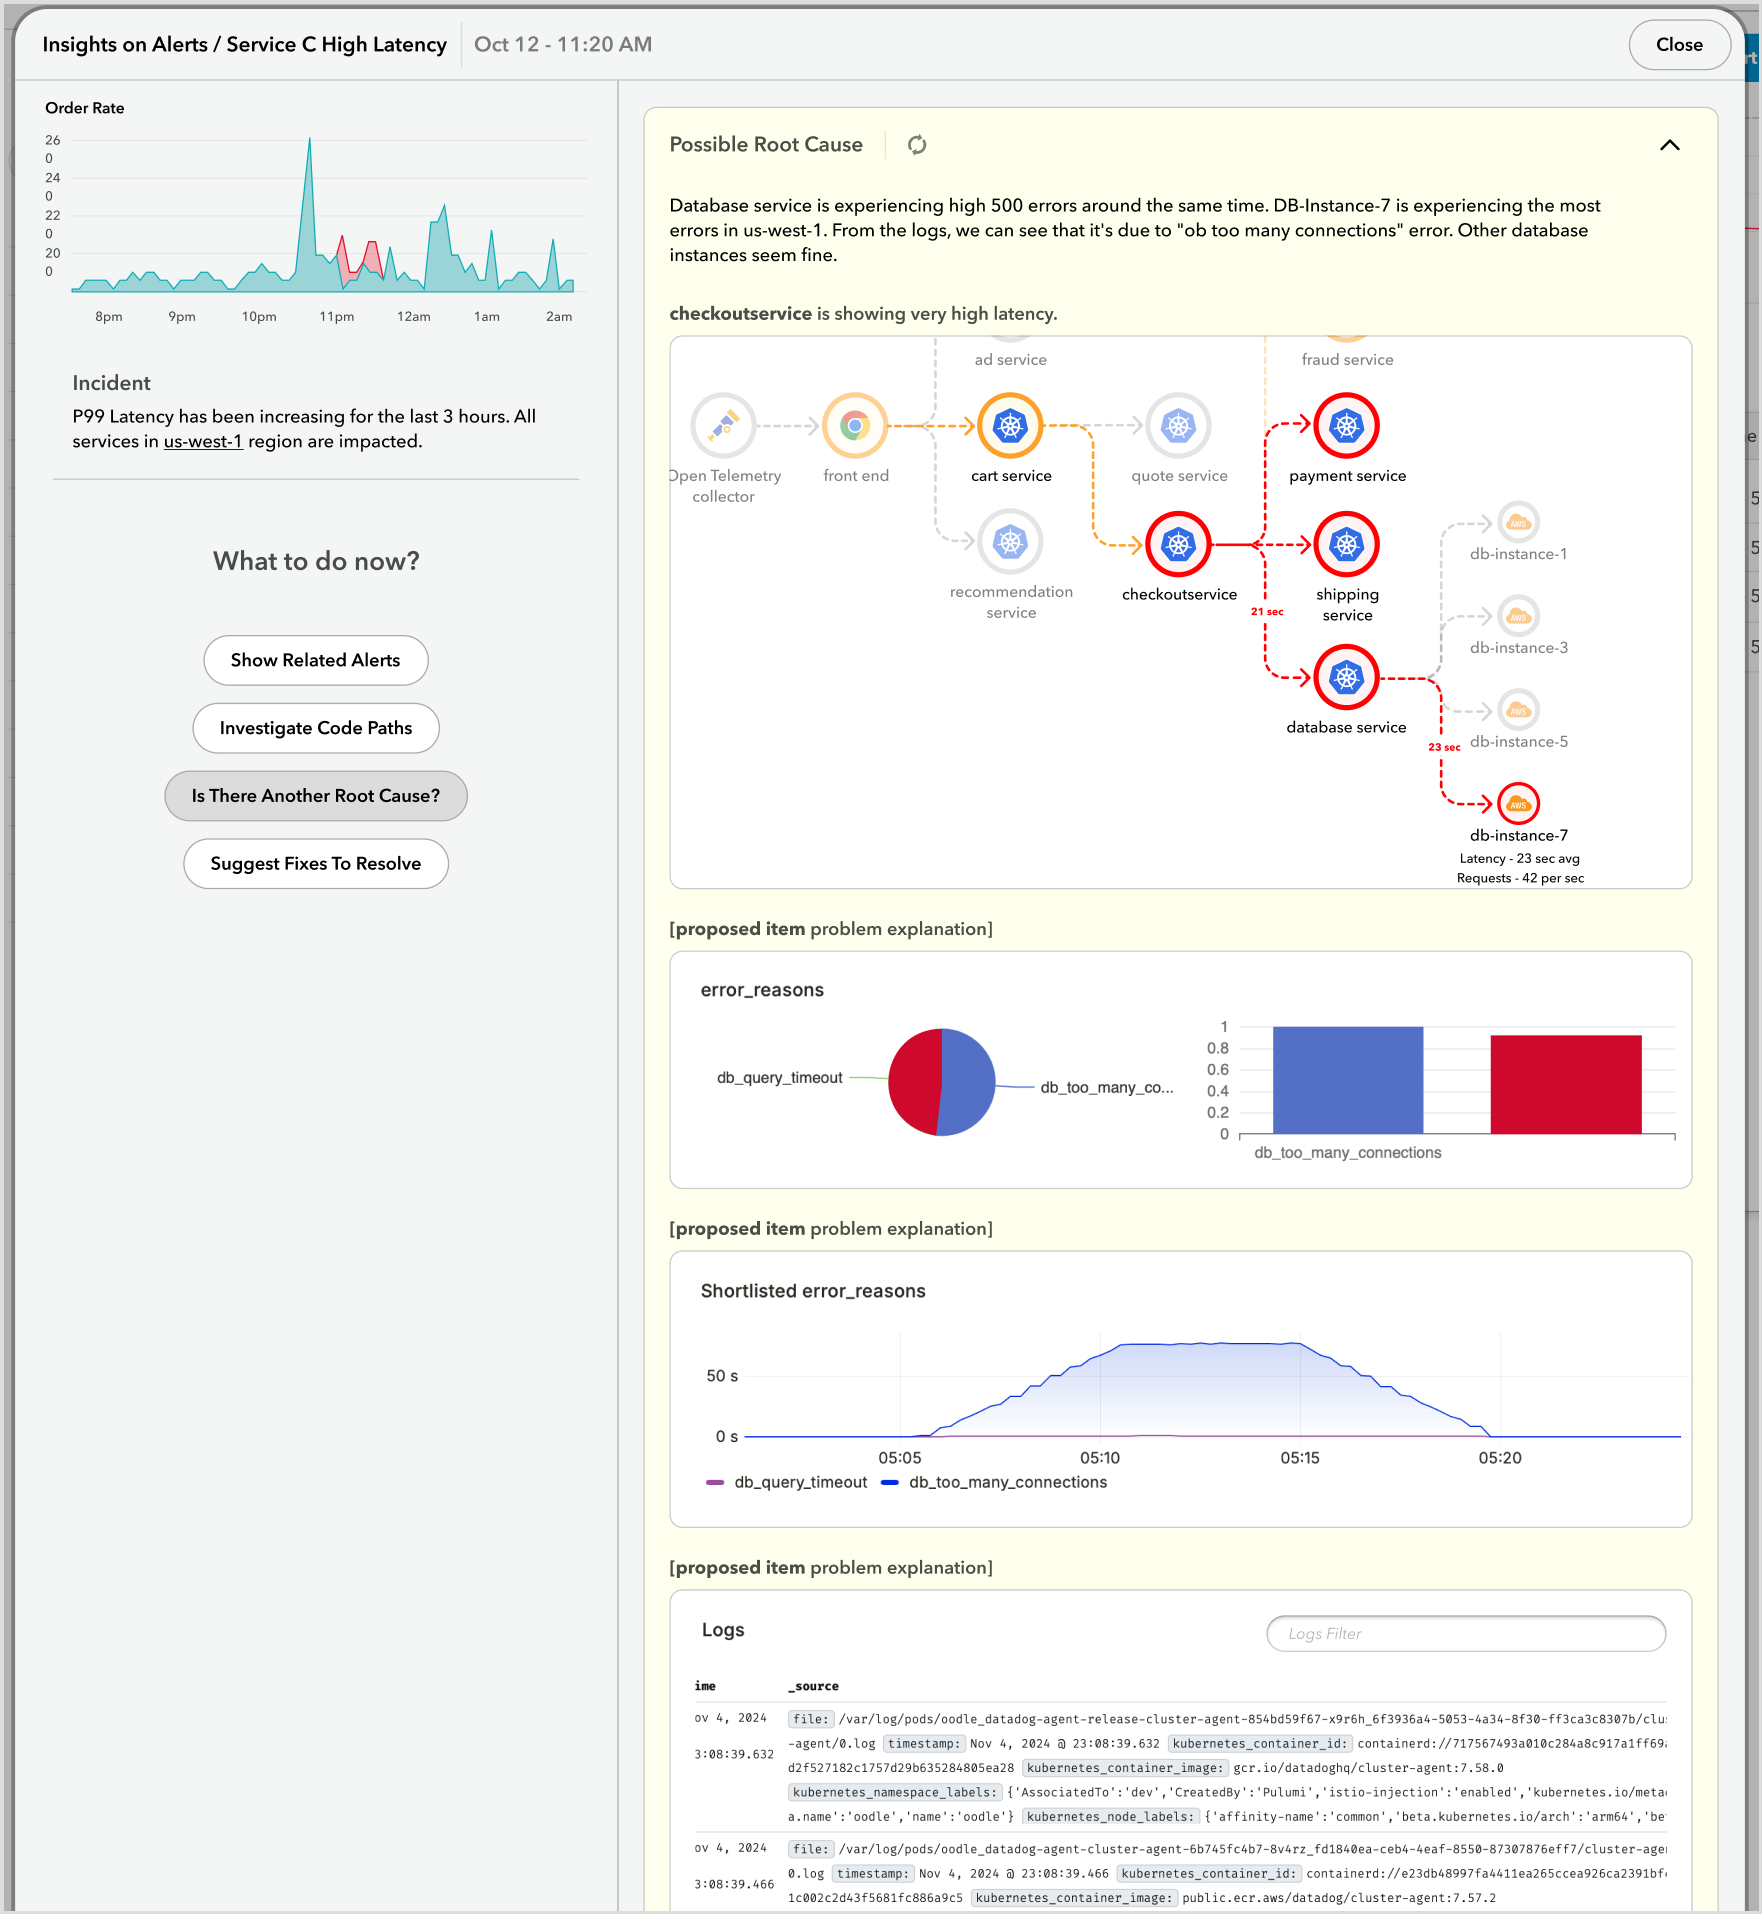Click 'db_query_timeout' pie chart label

[x=780, y=1078]
